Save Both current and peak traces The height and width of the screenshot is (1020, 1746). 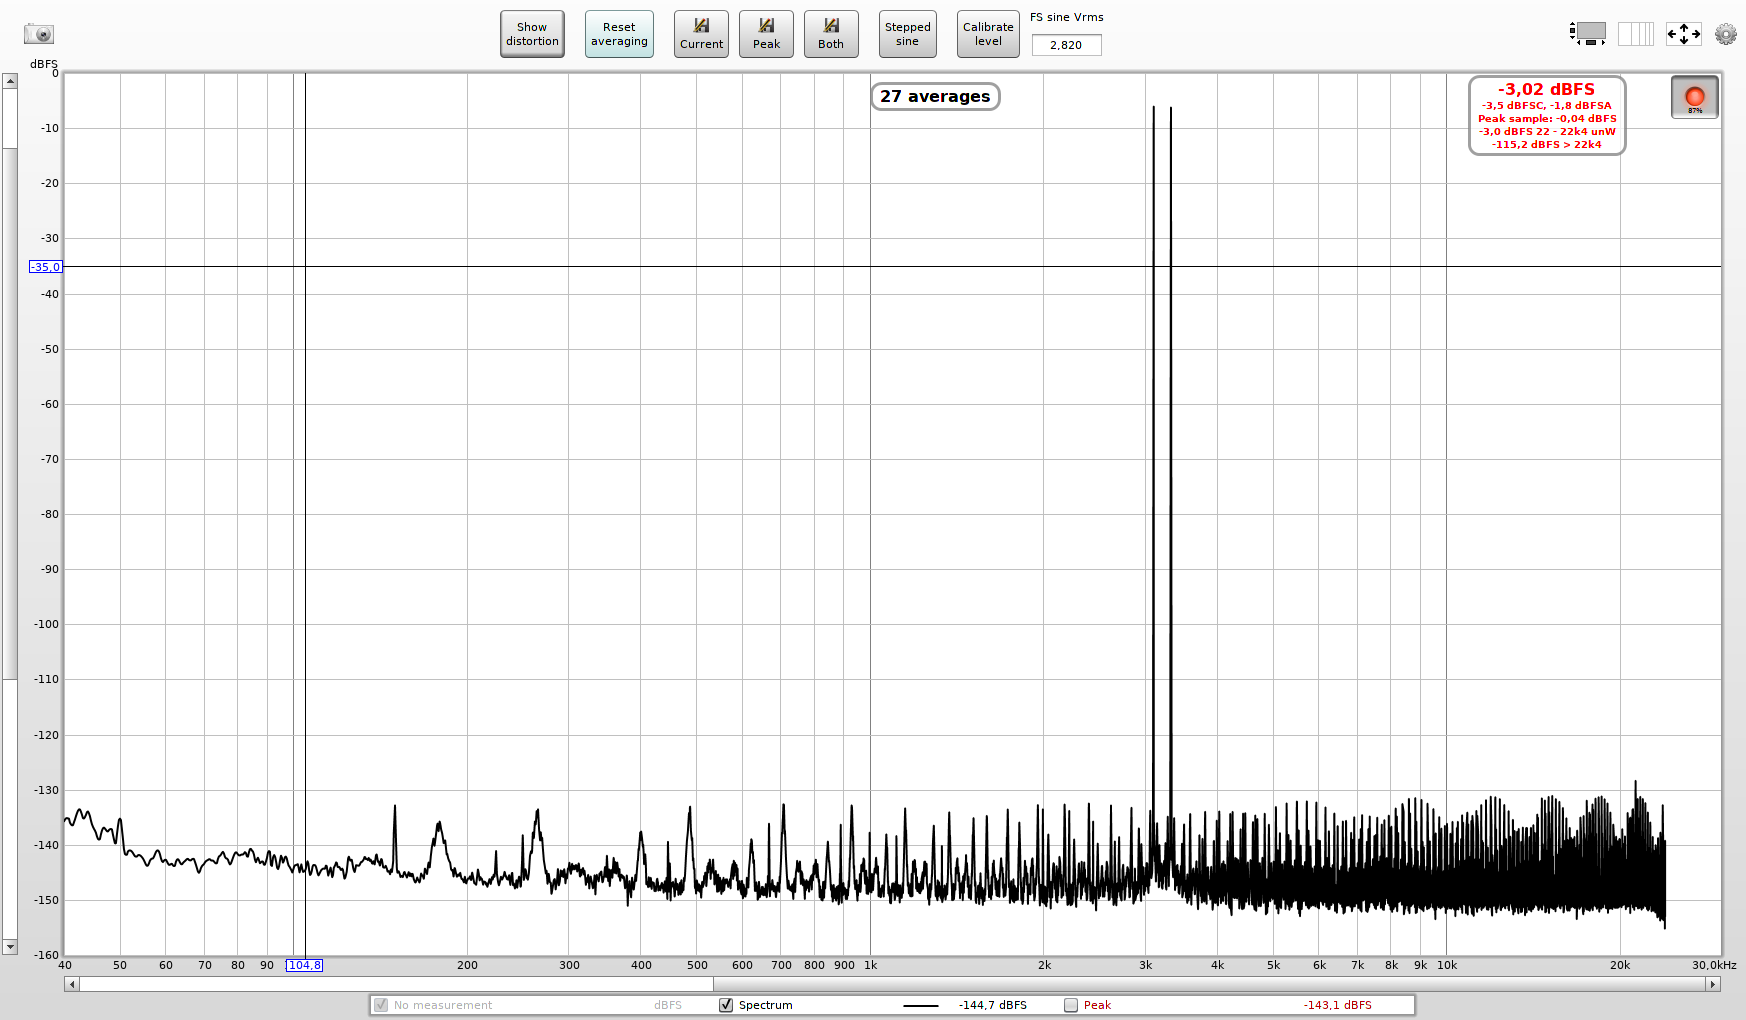(831, 34)
